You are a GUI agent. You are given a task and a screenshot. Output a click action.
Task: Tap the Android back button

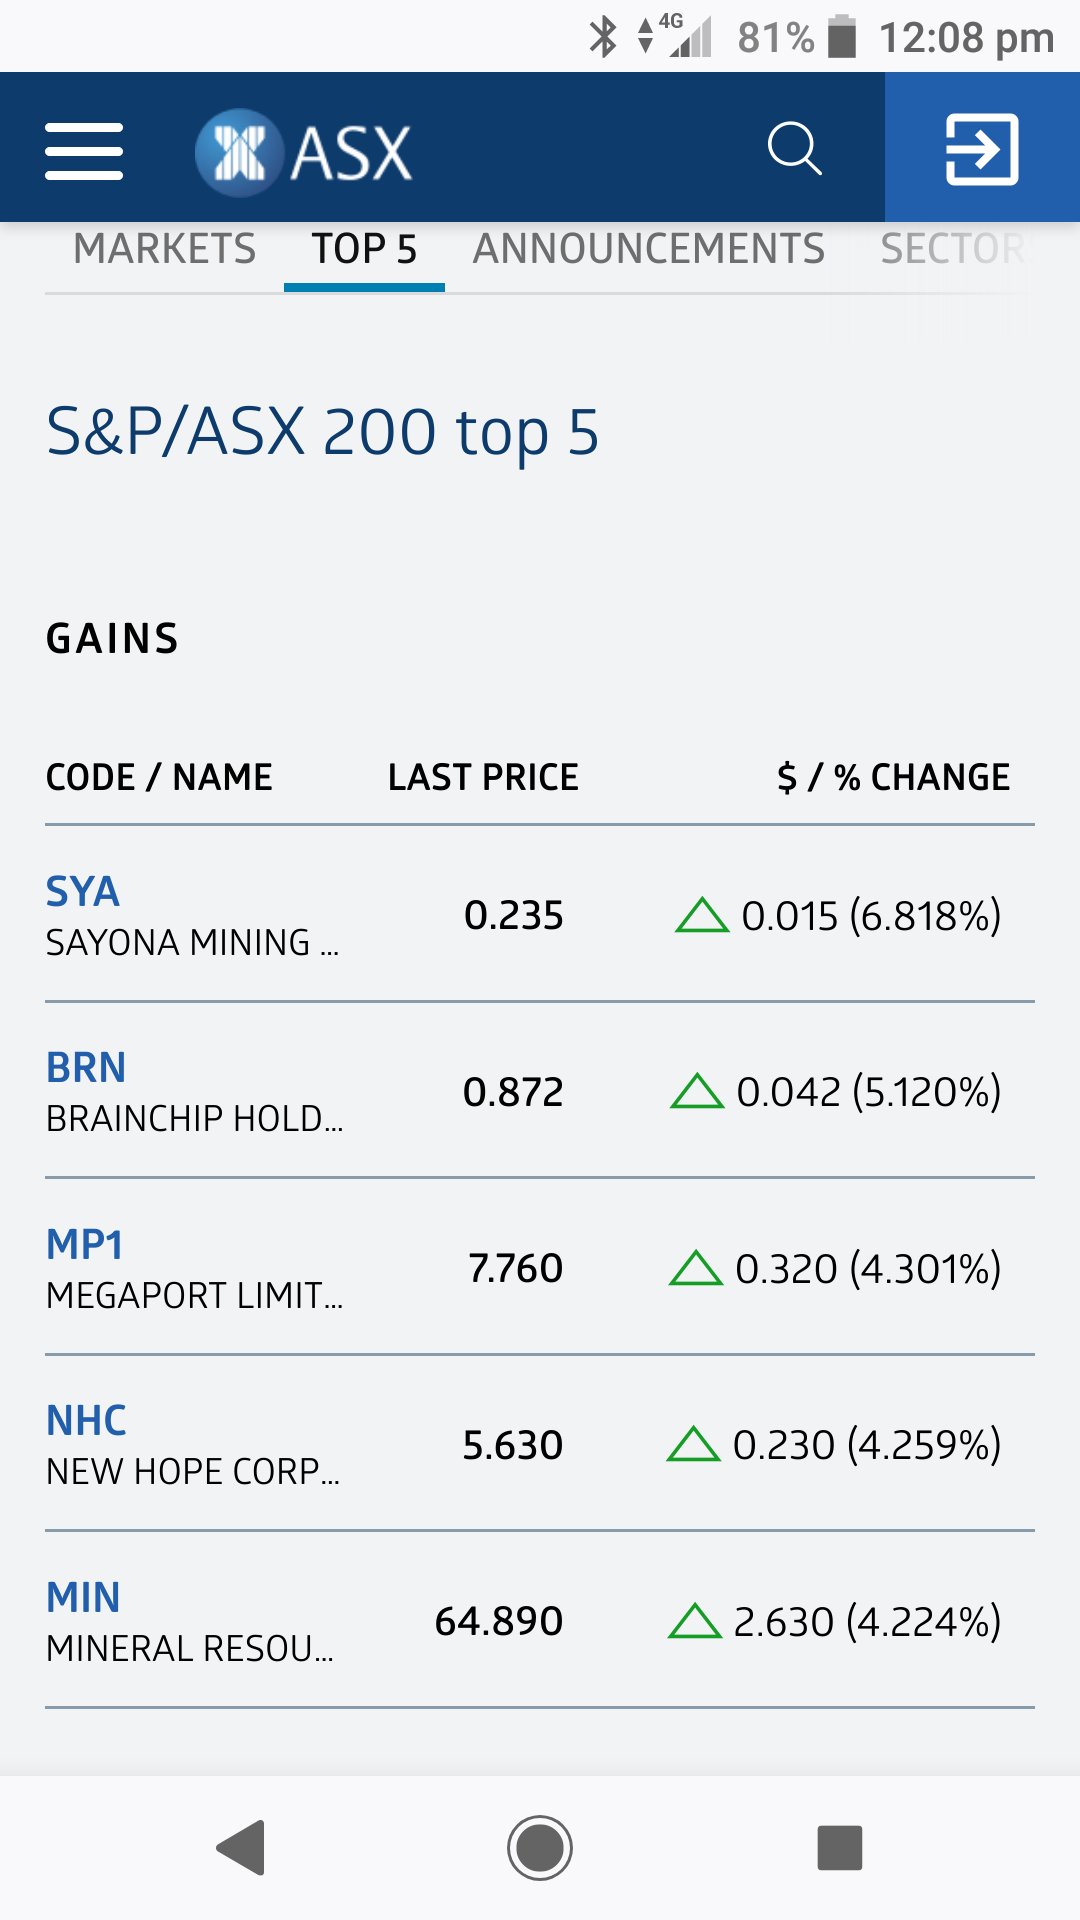241,1847
